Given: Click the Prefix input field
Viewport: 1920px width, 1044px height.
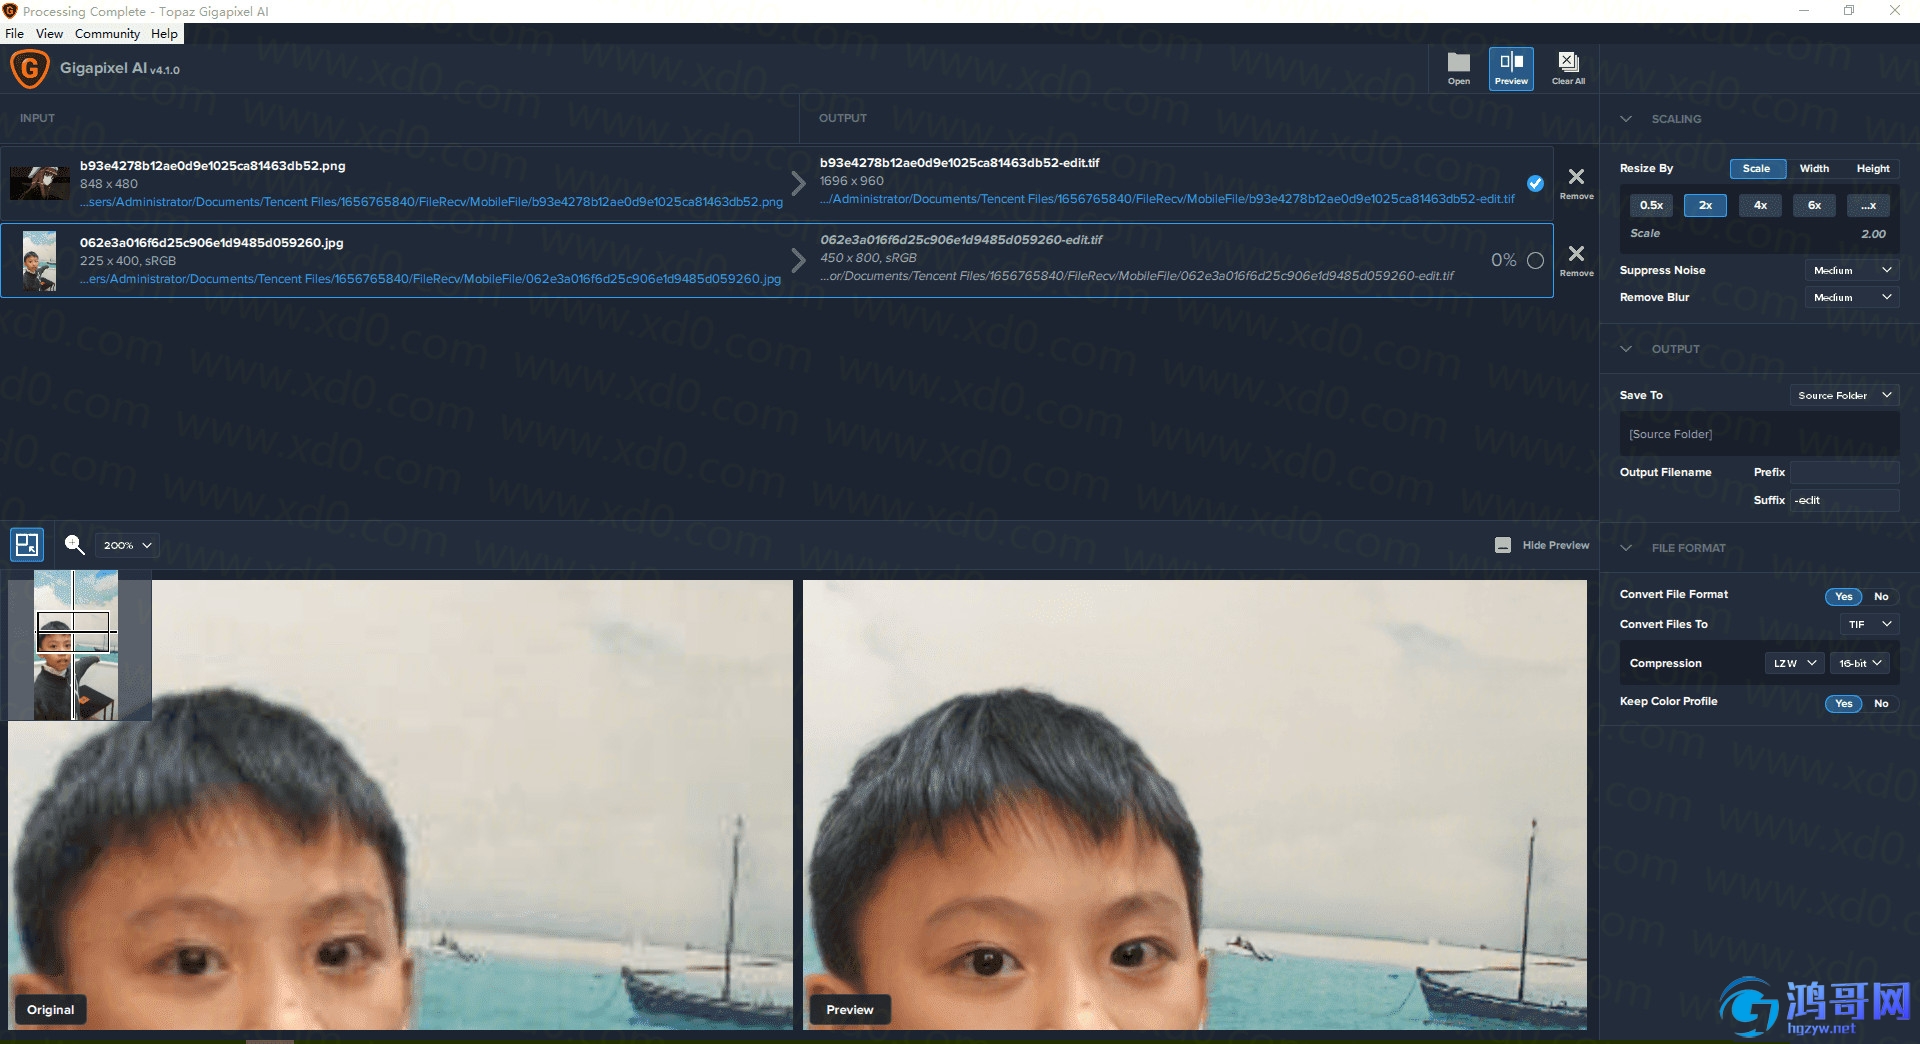Looking at the screenshot, I should (x=1844, y=472).
